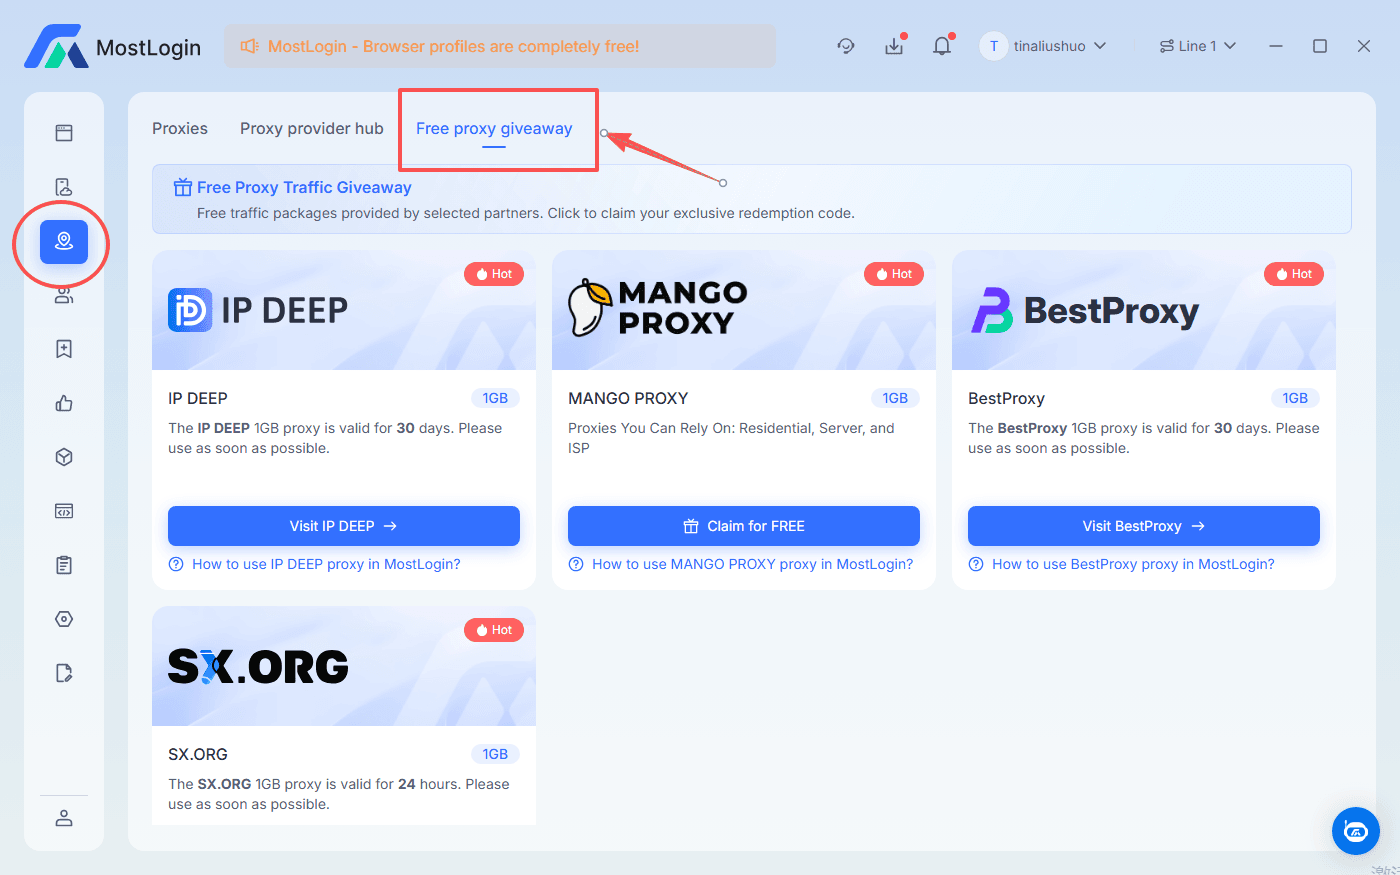Open the browser profiles icon at sidebar top
Image resolution: width=1400 pixels, height=875 pixels.
tap(63, 131)
